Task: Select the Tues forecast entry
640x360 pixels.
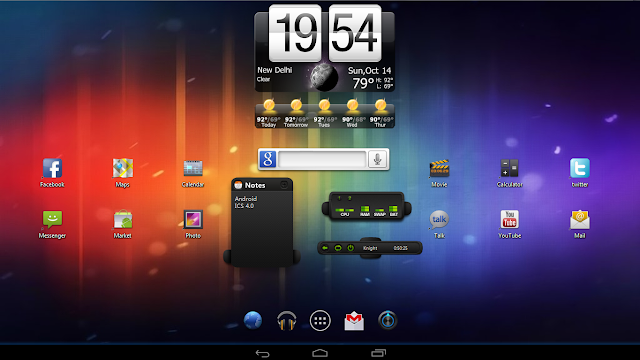Action: click(324, 114)
